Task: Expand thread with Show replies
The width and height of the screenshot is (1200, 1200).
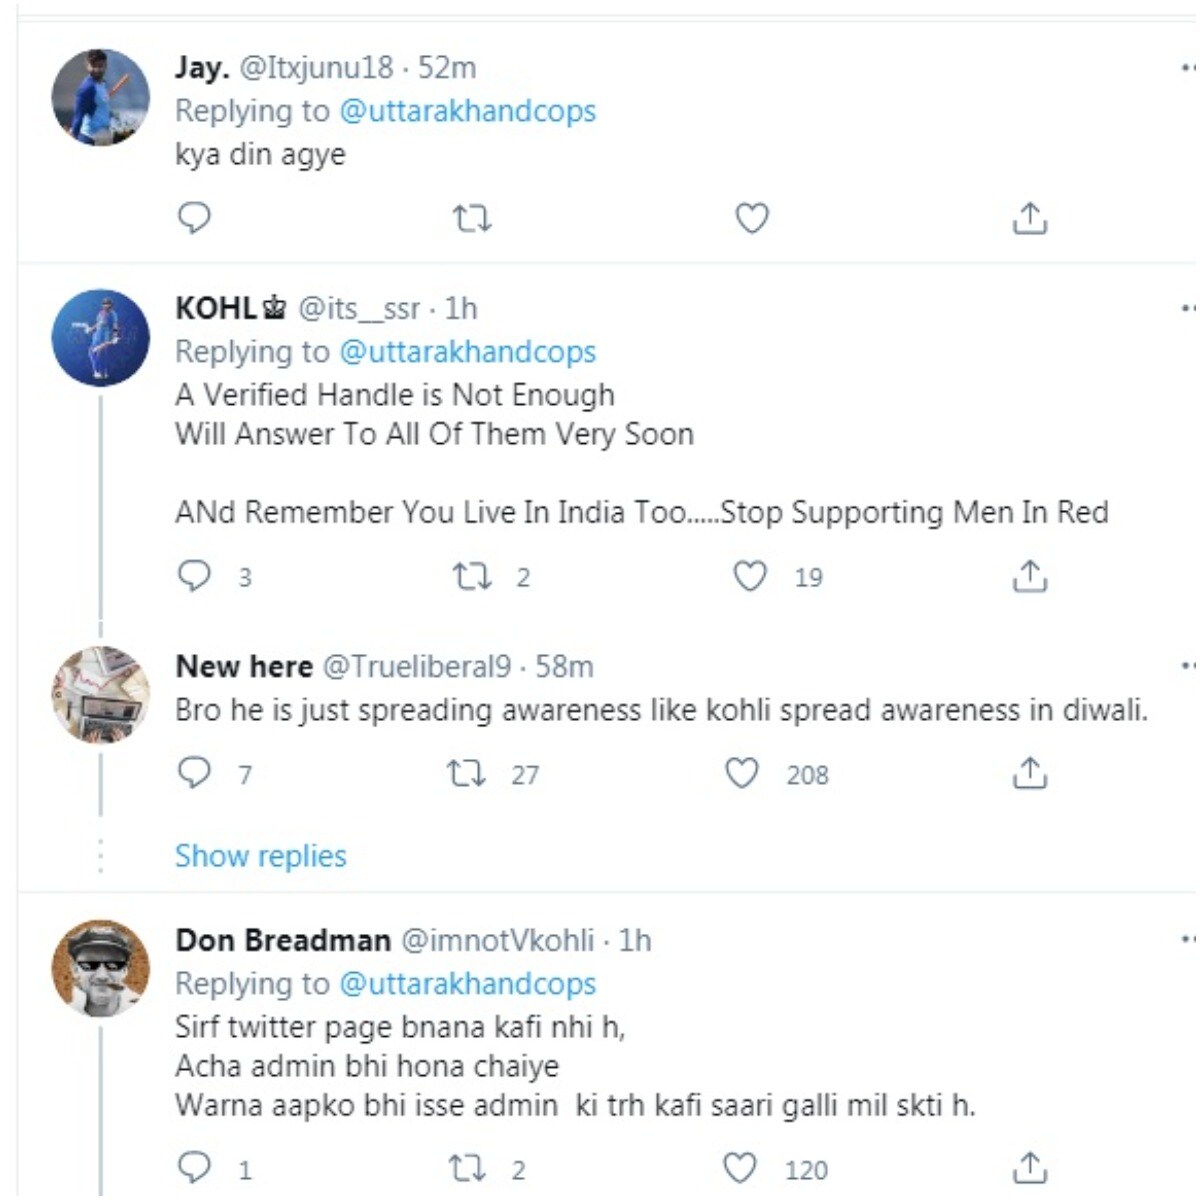Action: (x=260, y=856)
